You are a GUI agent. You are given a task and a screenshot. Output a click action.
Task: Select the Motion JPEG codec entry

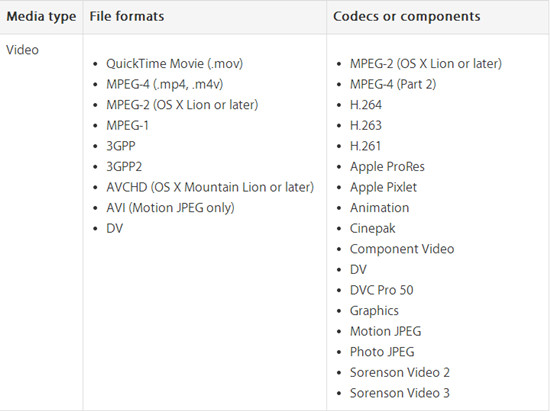point(385,331)
